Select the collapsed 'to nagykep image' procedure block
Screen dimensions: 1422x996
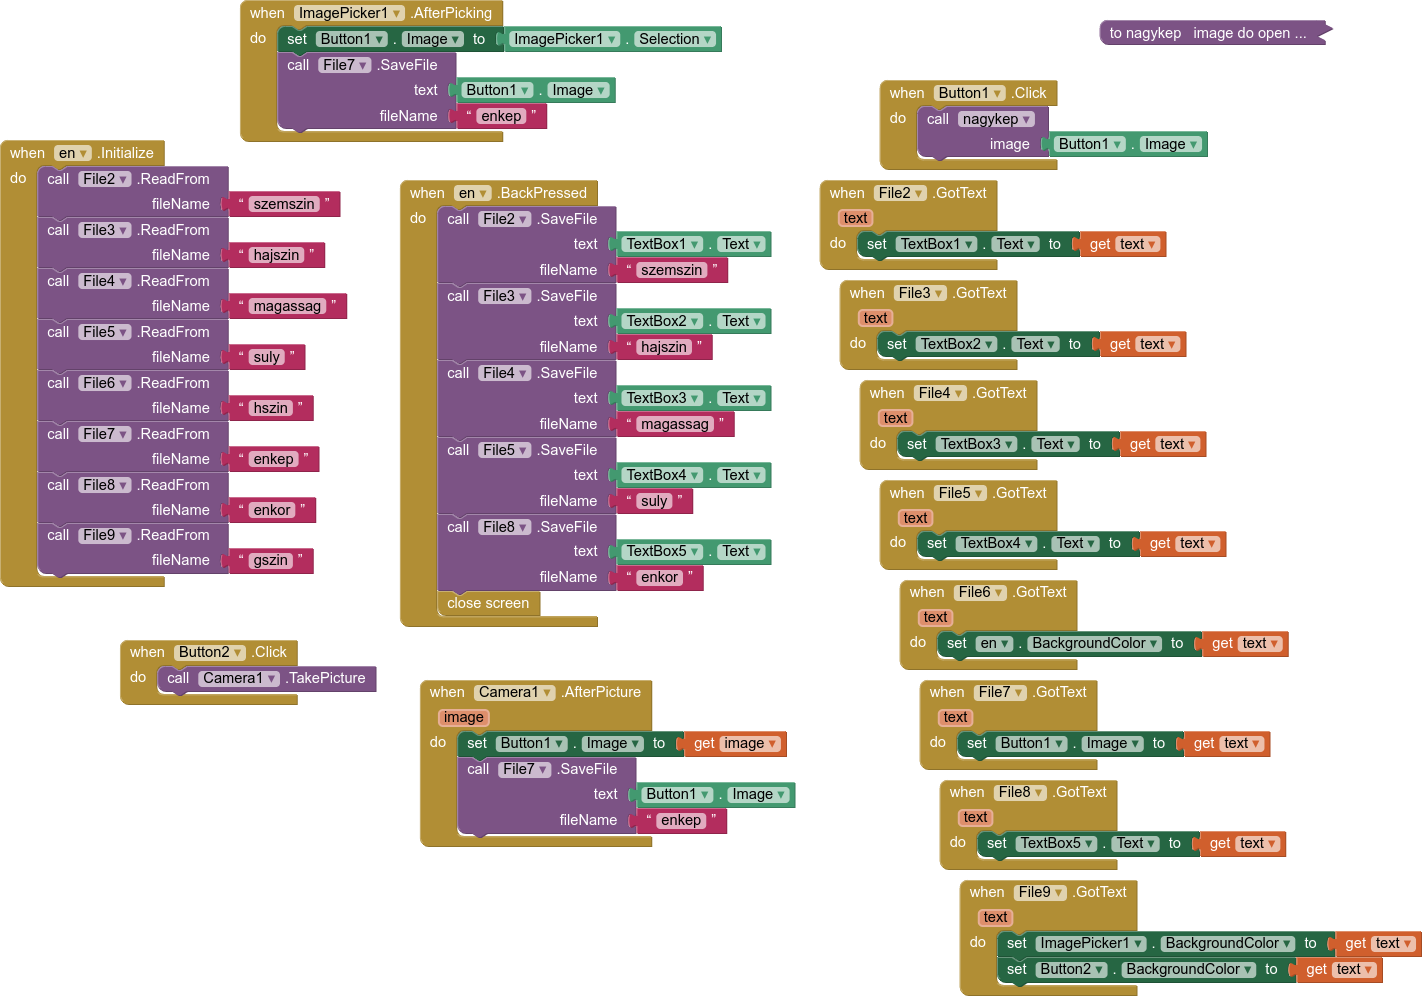coord(1213,33)
